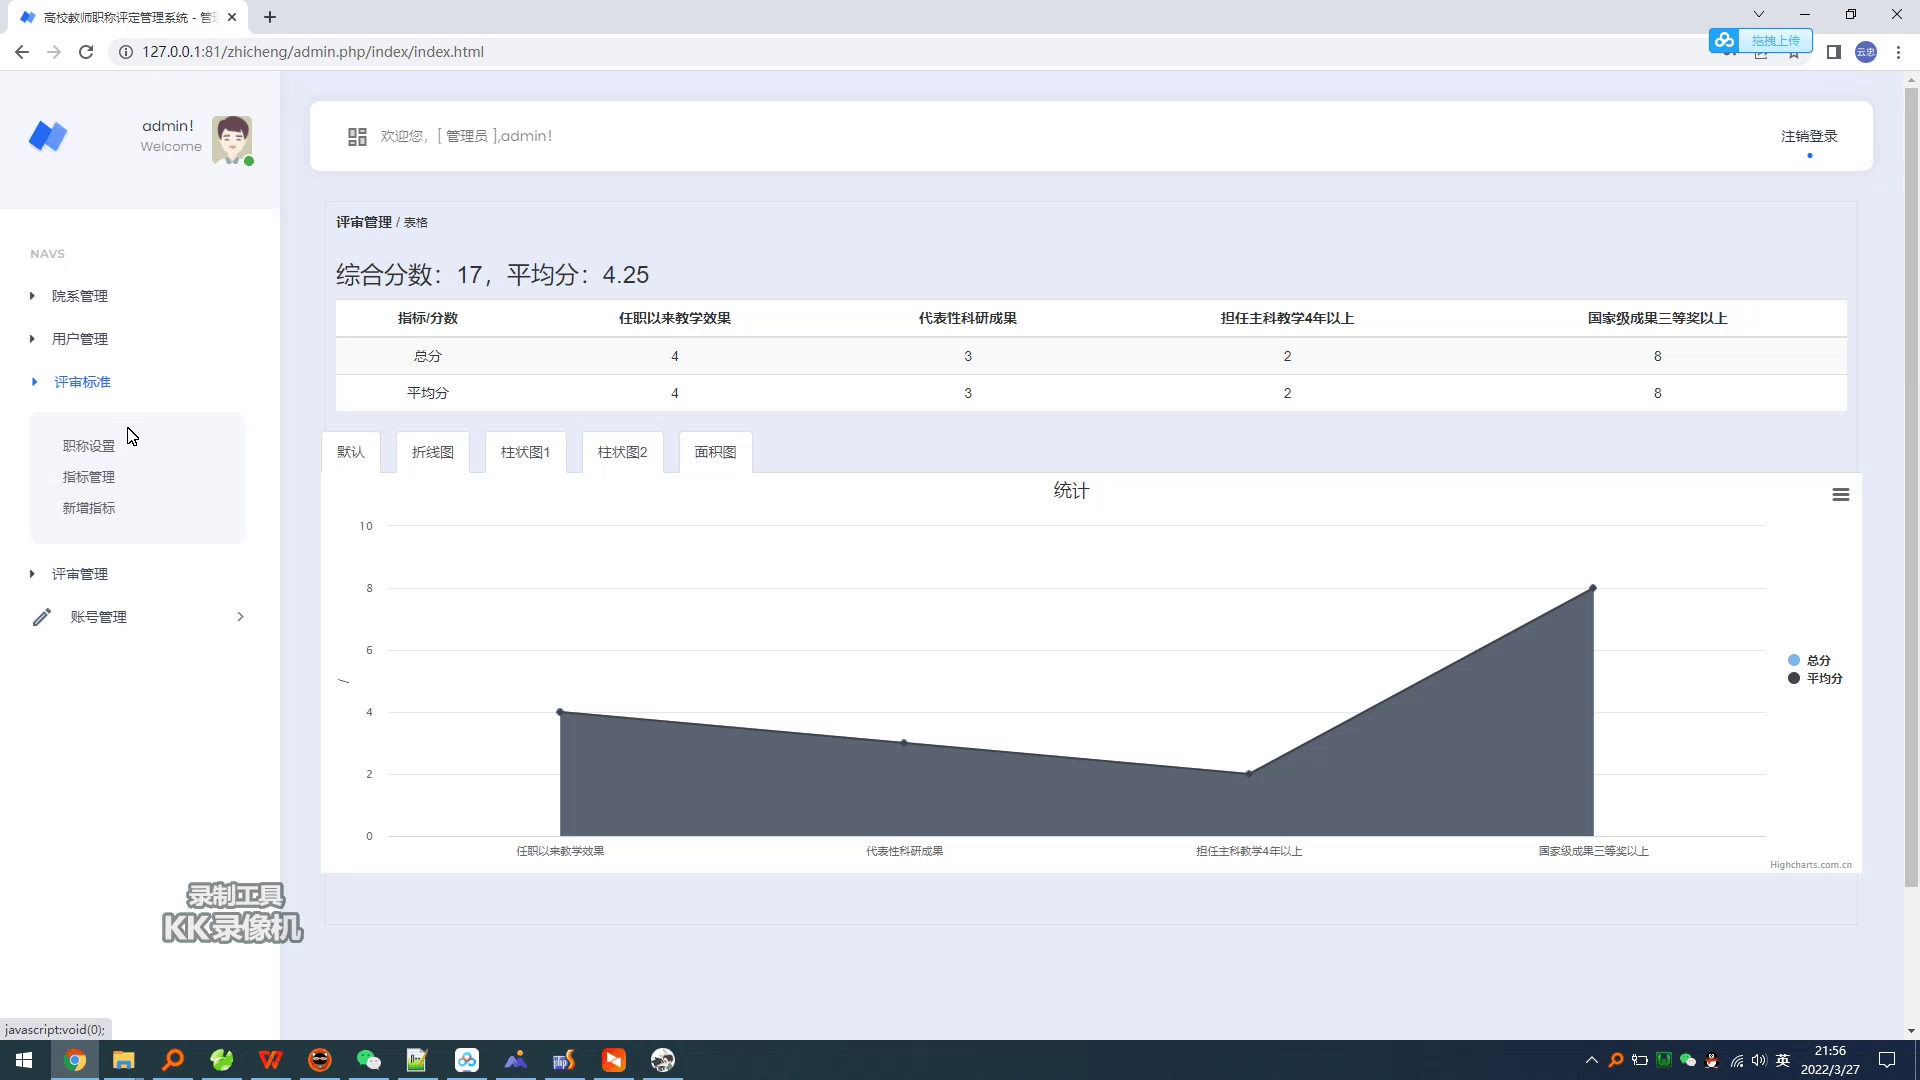1920x1080 pixels.
Task: Close the 高校教师职称评定管理系统 tab
Action: tap(232, 17)
